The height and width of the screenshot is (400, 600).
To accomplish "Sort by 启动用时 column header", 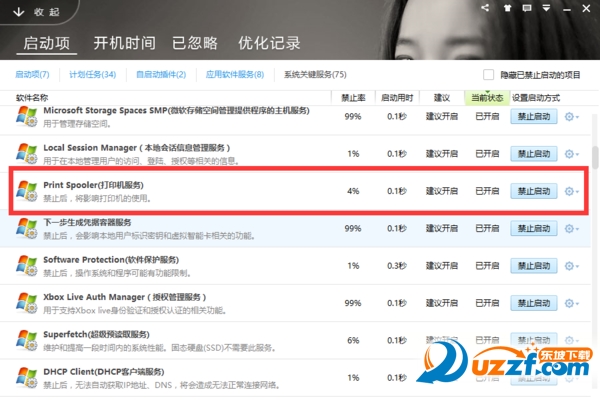I will click(397, 98).
